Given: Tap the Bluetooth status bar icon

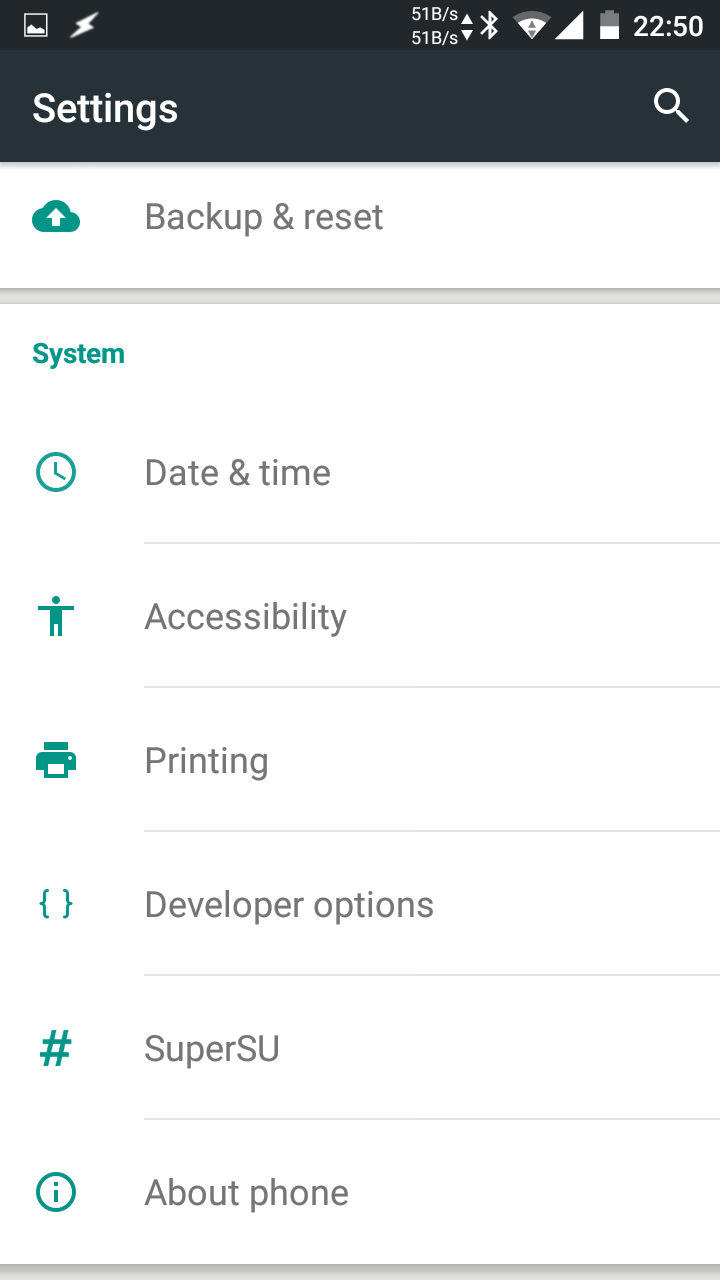Looking at the screenshot, I should 489,25.
